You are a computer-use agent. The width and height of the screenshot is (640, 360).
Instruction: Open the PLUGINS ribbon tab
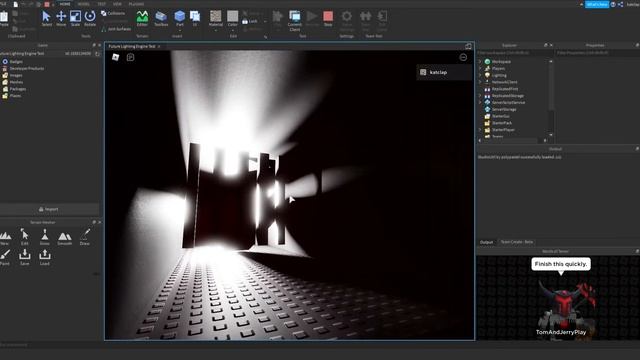pyautogui.click(x=136, y=4)
